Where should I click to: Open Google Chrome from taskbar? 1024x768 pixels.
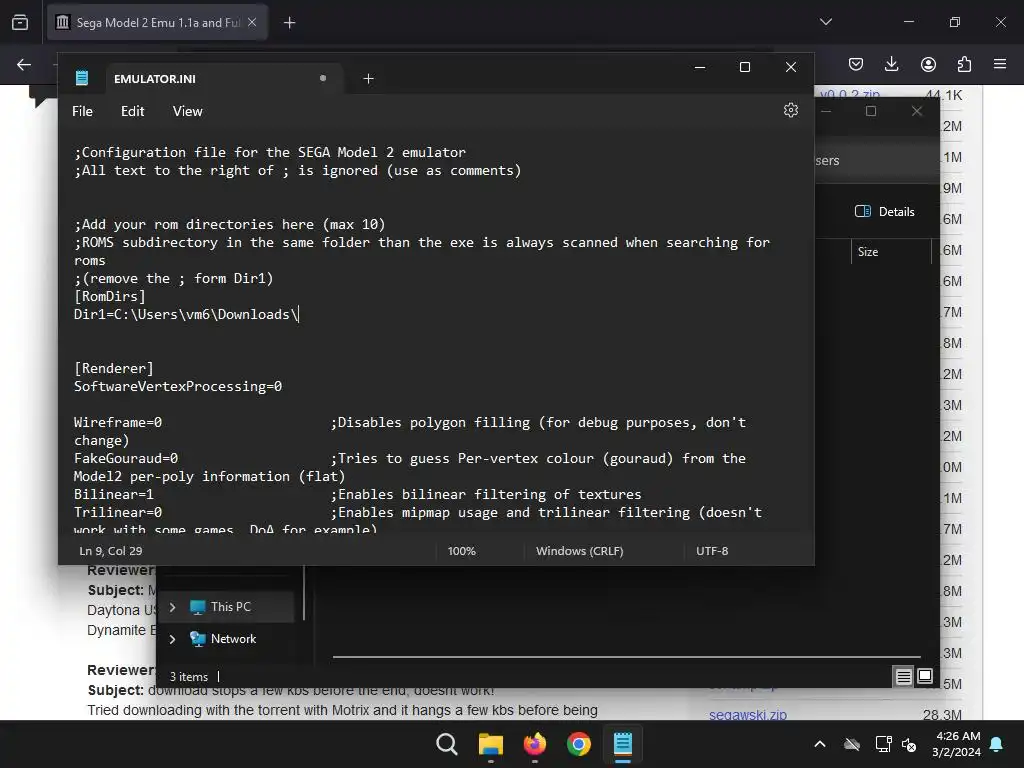click(579, 744)
